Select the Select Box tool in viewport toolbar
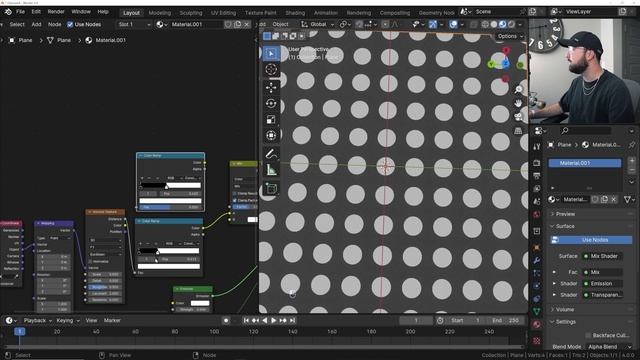This screenshot has width=640, height=360. (x=271, y=53)
